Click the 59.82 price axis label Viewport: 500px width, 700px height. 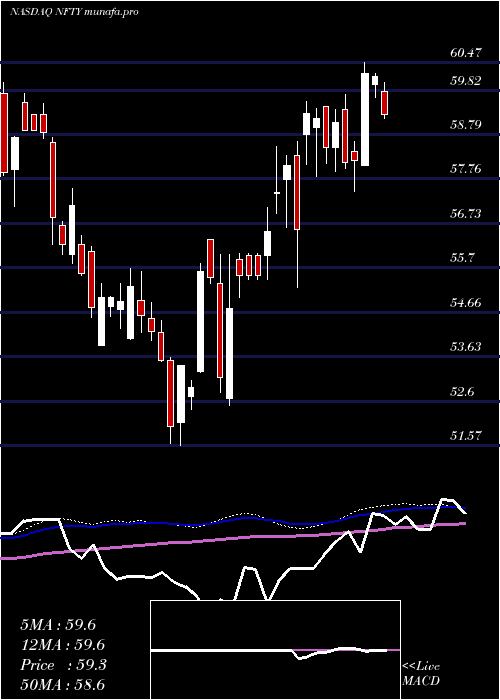tap(466, 81)
